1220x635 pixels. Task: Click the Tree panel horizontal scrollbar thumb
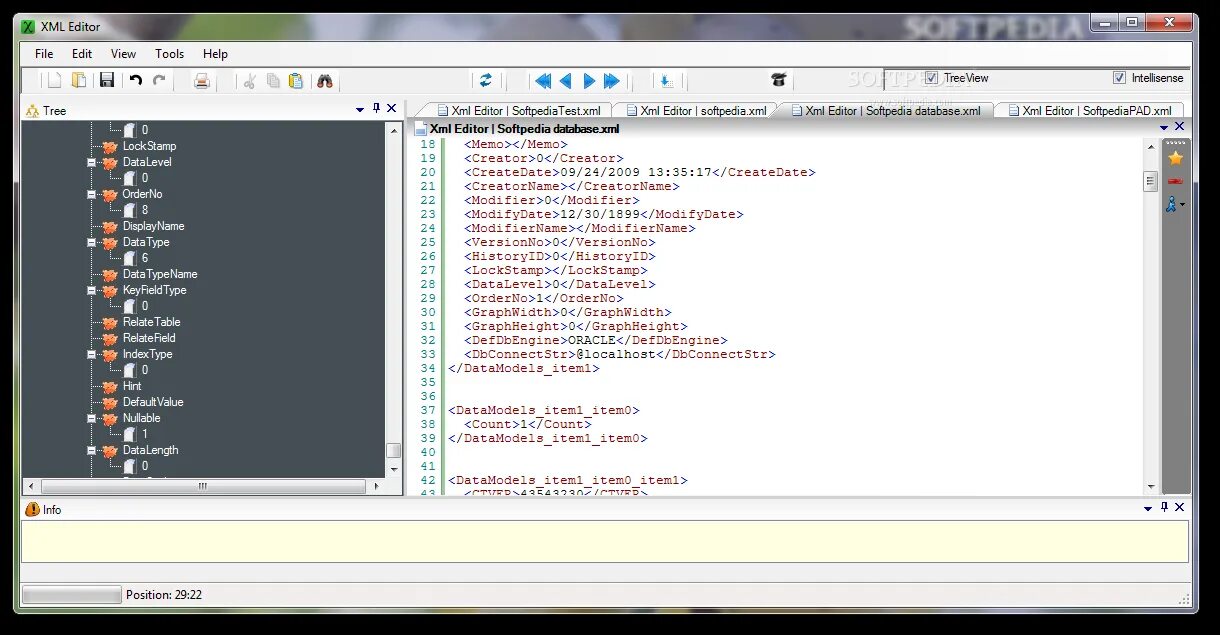202,487
